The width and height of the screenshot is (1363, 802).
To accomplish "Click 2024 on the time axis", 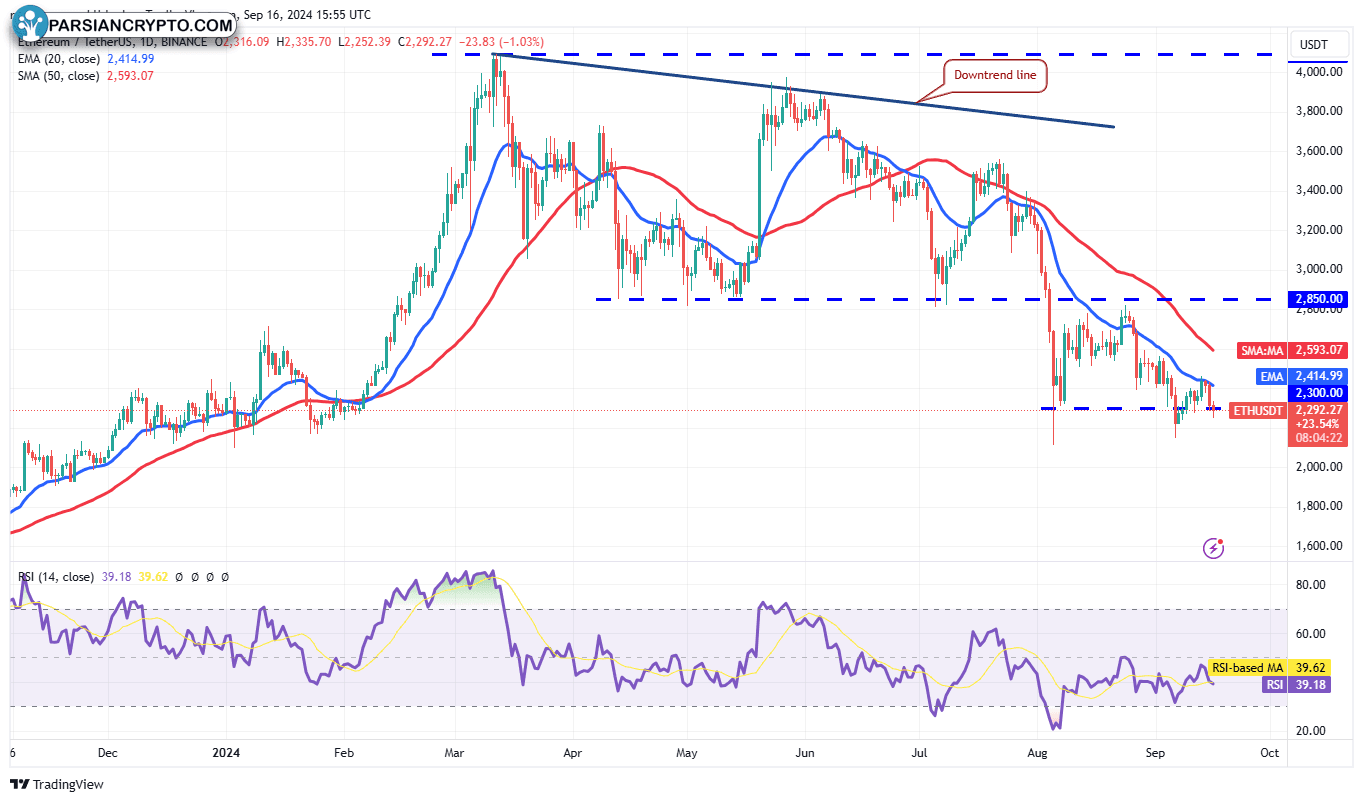I will point(226,752).
